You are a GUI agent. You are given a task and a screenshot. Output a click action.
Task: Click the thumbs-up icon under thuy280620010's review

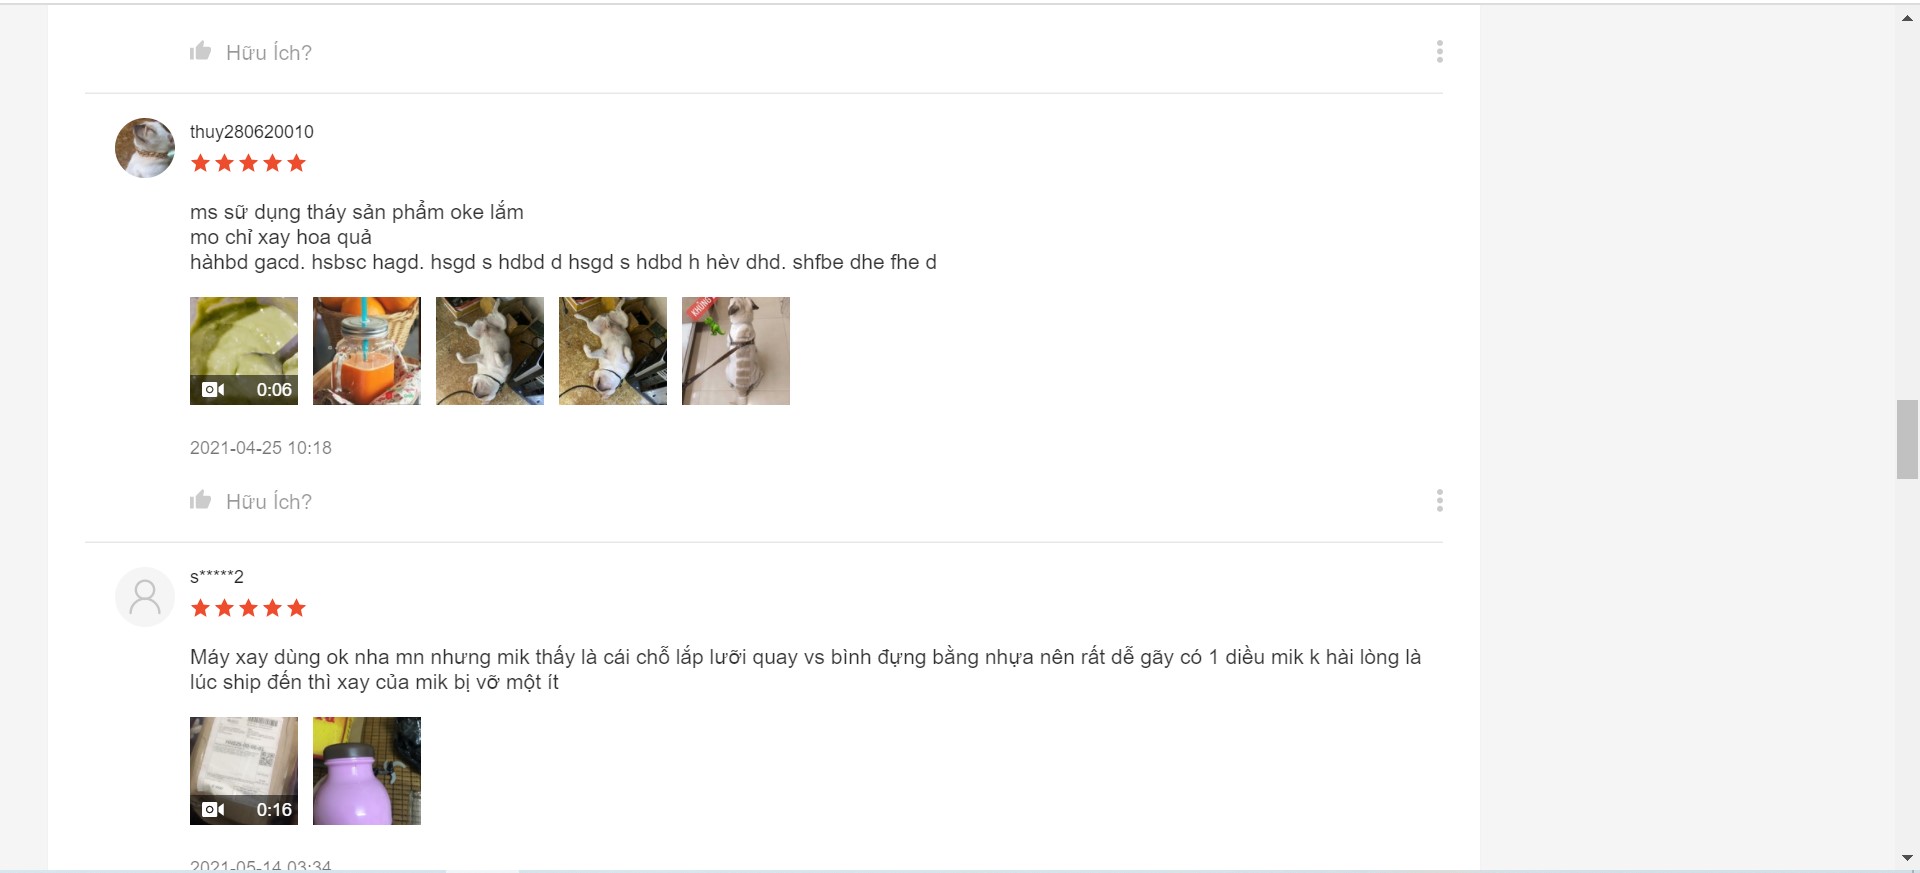(200, 500)
